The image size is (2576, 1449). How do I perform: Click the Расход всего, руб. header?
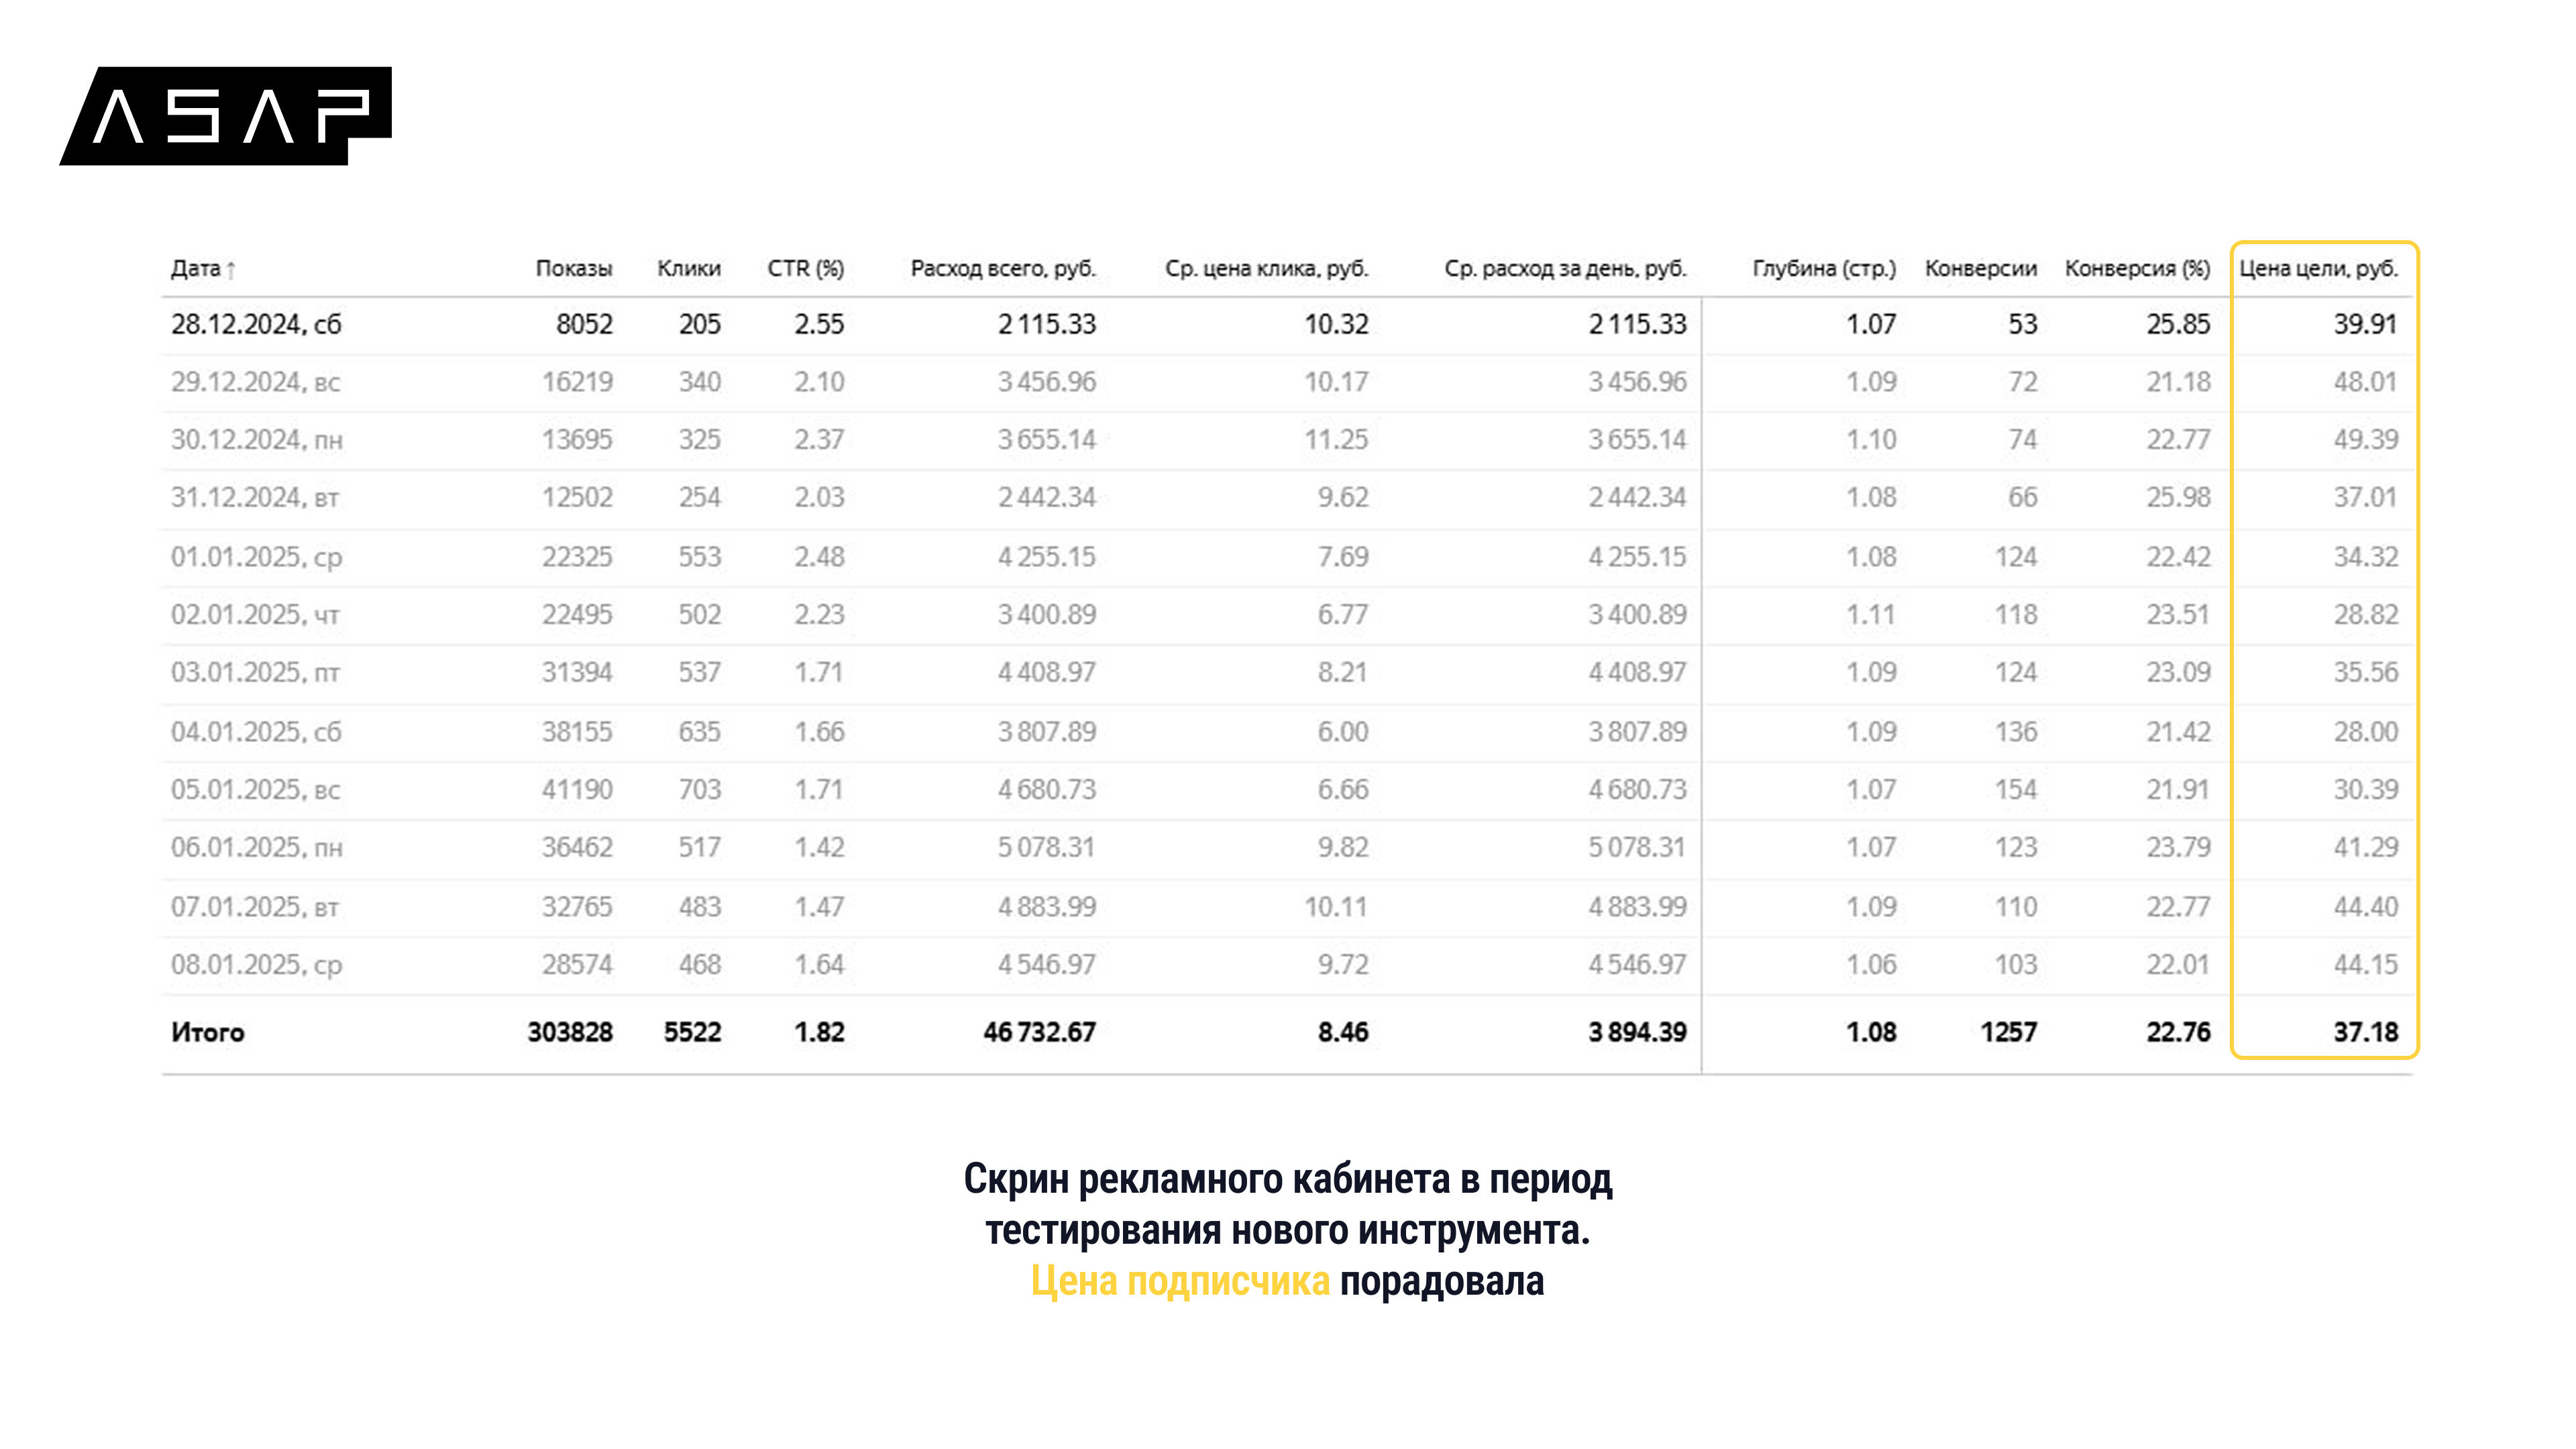click(1002, 269)
